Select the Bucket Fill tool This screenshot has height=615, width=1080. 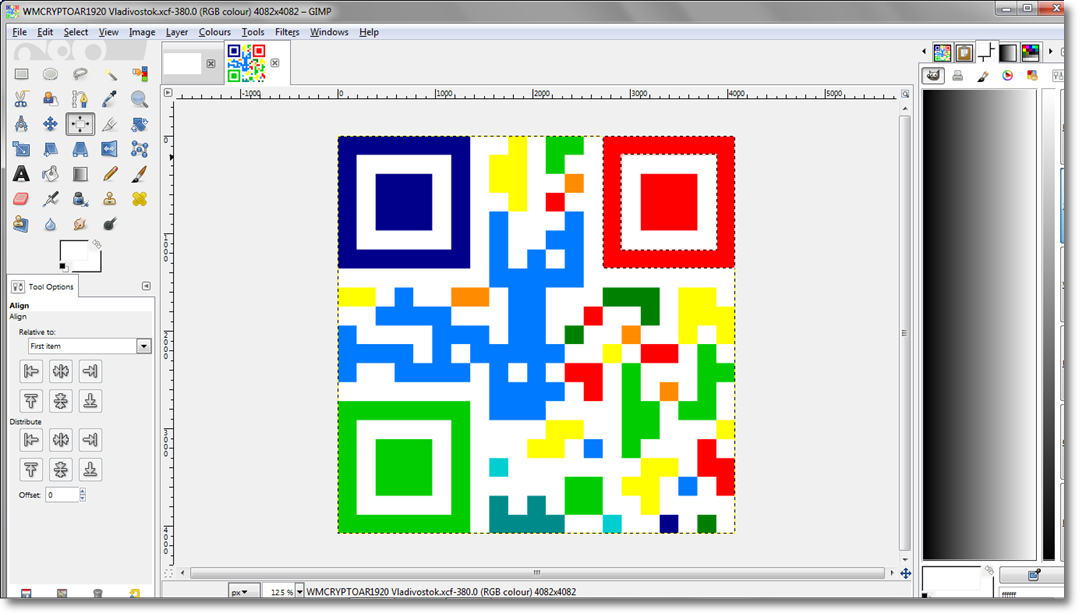(50, 174)
